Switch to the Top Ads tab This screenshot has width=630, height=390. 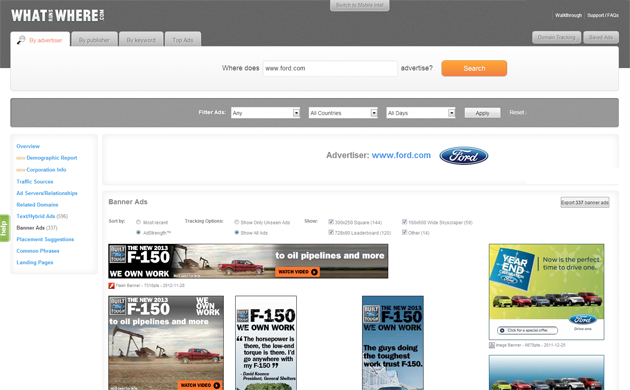tap(183, 40)
